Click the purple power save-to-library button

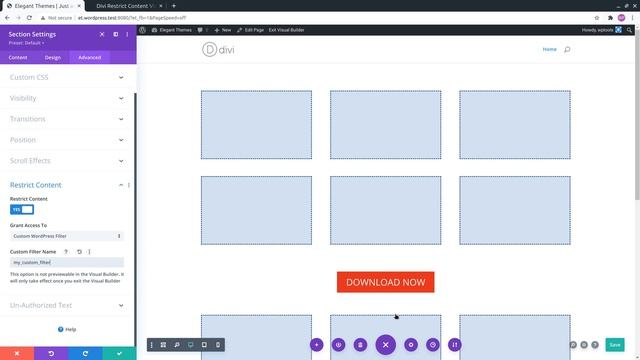[x=338, y=345]
